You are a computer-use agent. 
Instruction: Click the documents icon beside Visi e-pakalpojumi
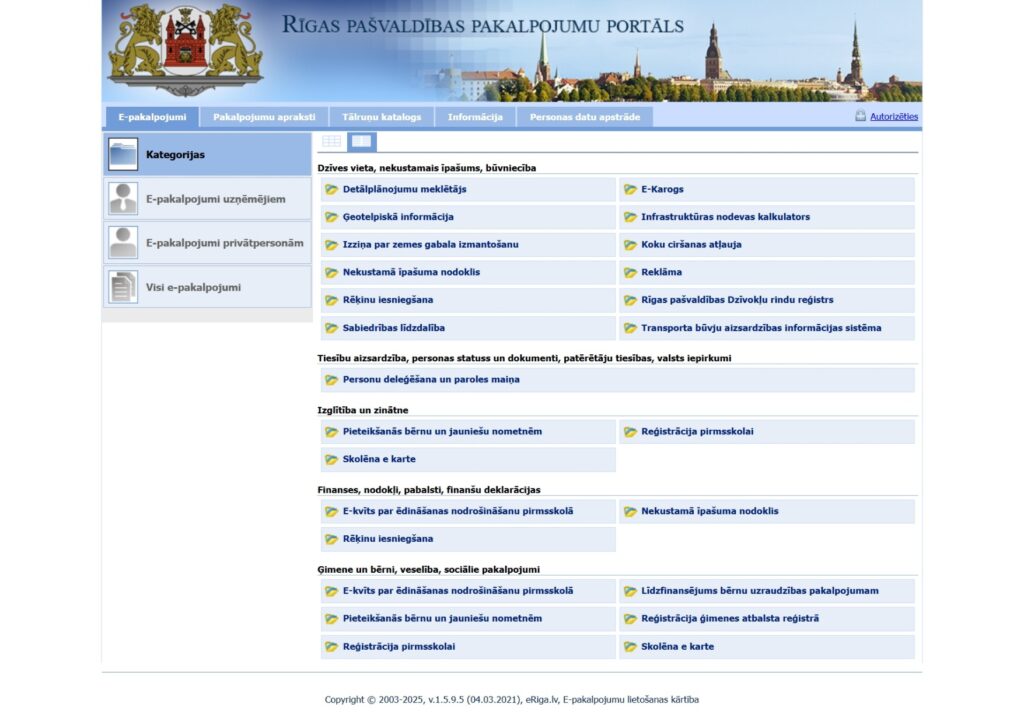(x=123, y=287)
